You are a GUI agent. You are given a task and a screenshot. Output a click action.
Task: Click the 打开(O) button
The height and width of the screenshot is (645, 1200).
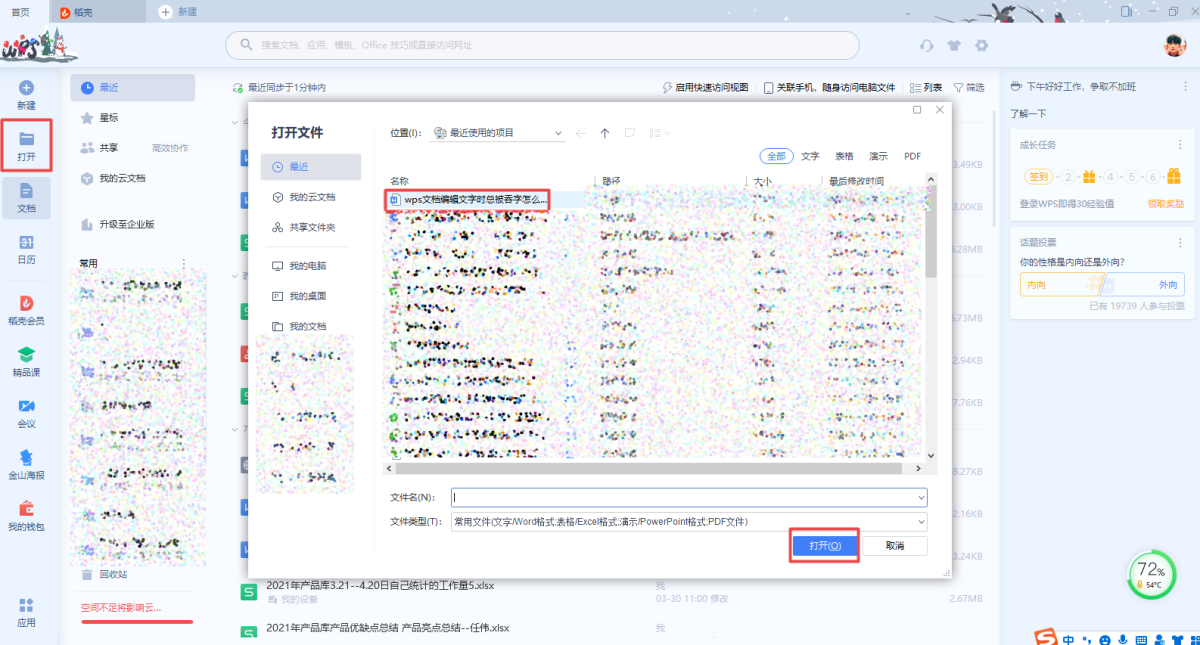point(825,546)
